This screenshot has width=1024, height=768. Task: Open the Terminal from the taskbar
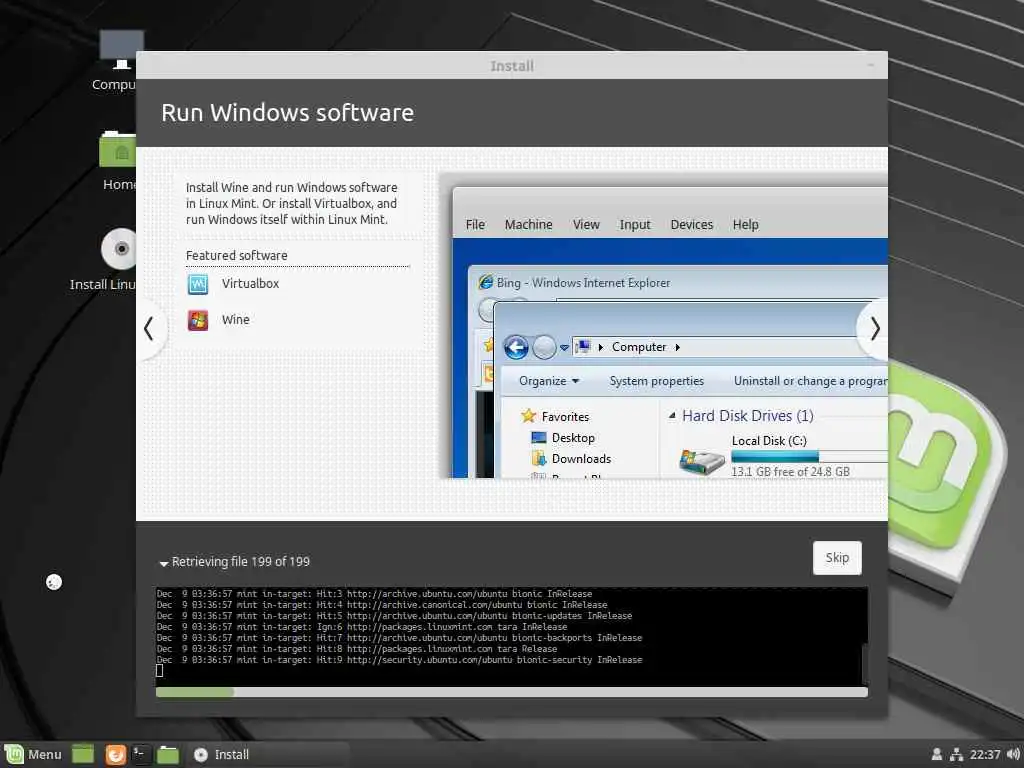coord(141,754)
